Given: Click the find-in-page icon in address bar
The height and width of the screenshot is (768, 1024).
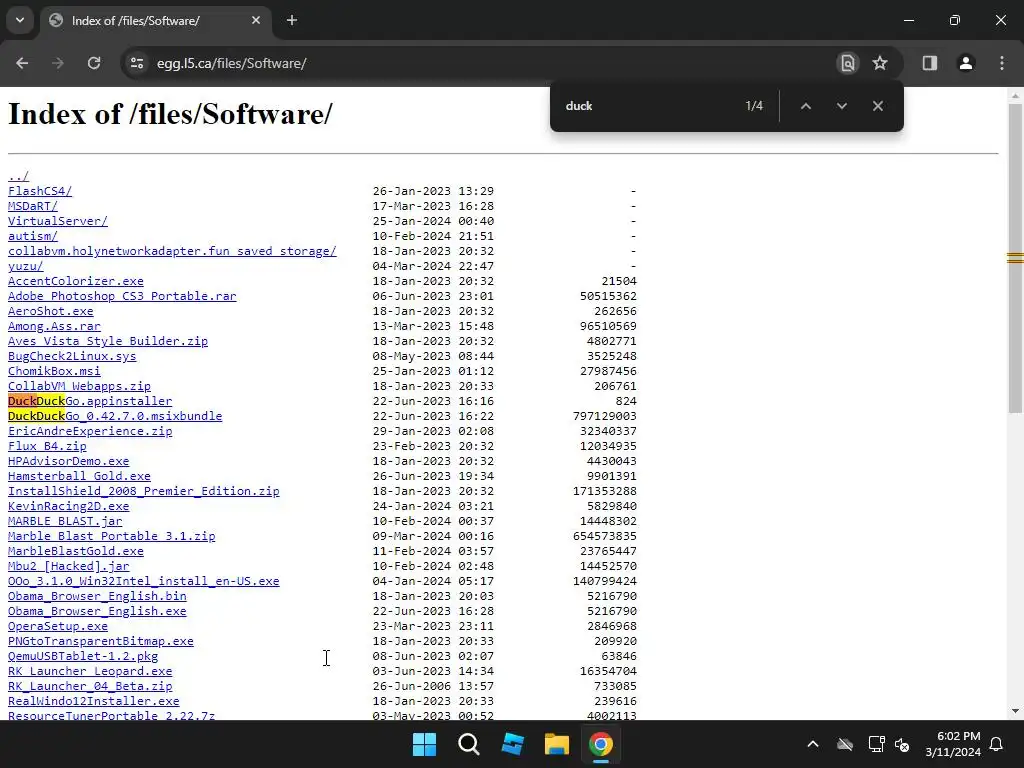Looking at the screenshot, I should click(848, 63).
